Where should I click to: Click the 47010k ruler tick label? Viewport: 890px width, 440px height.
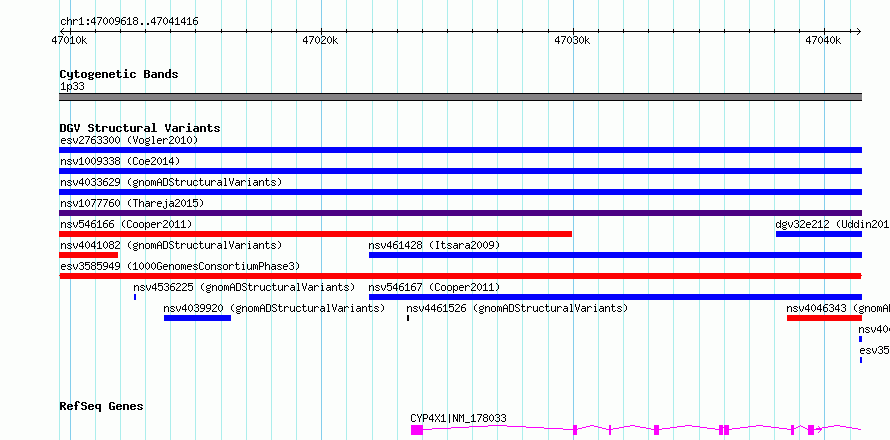[69, 40]
